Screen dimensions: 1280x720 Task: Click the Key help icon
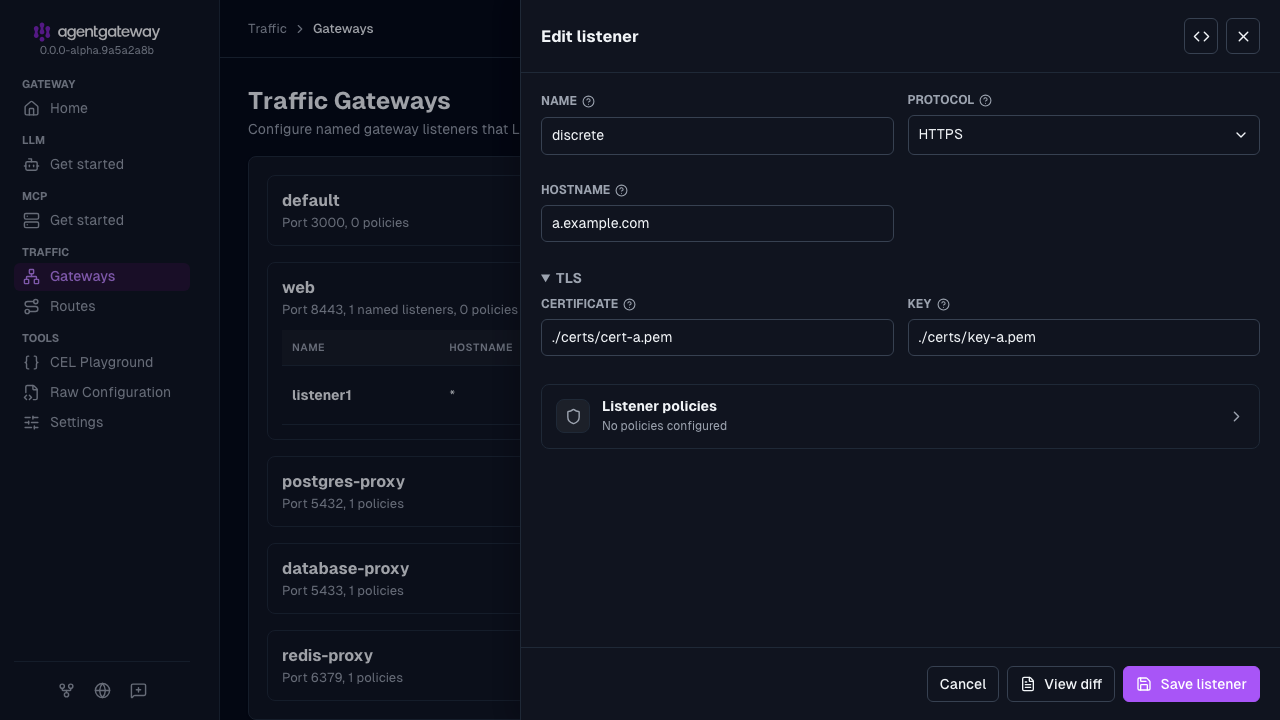click(x=943, y=304)
